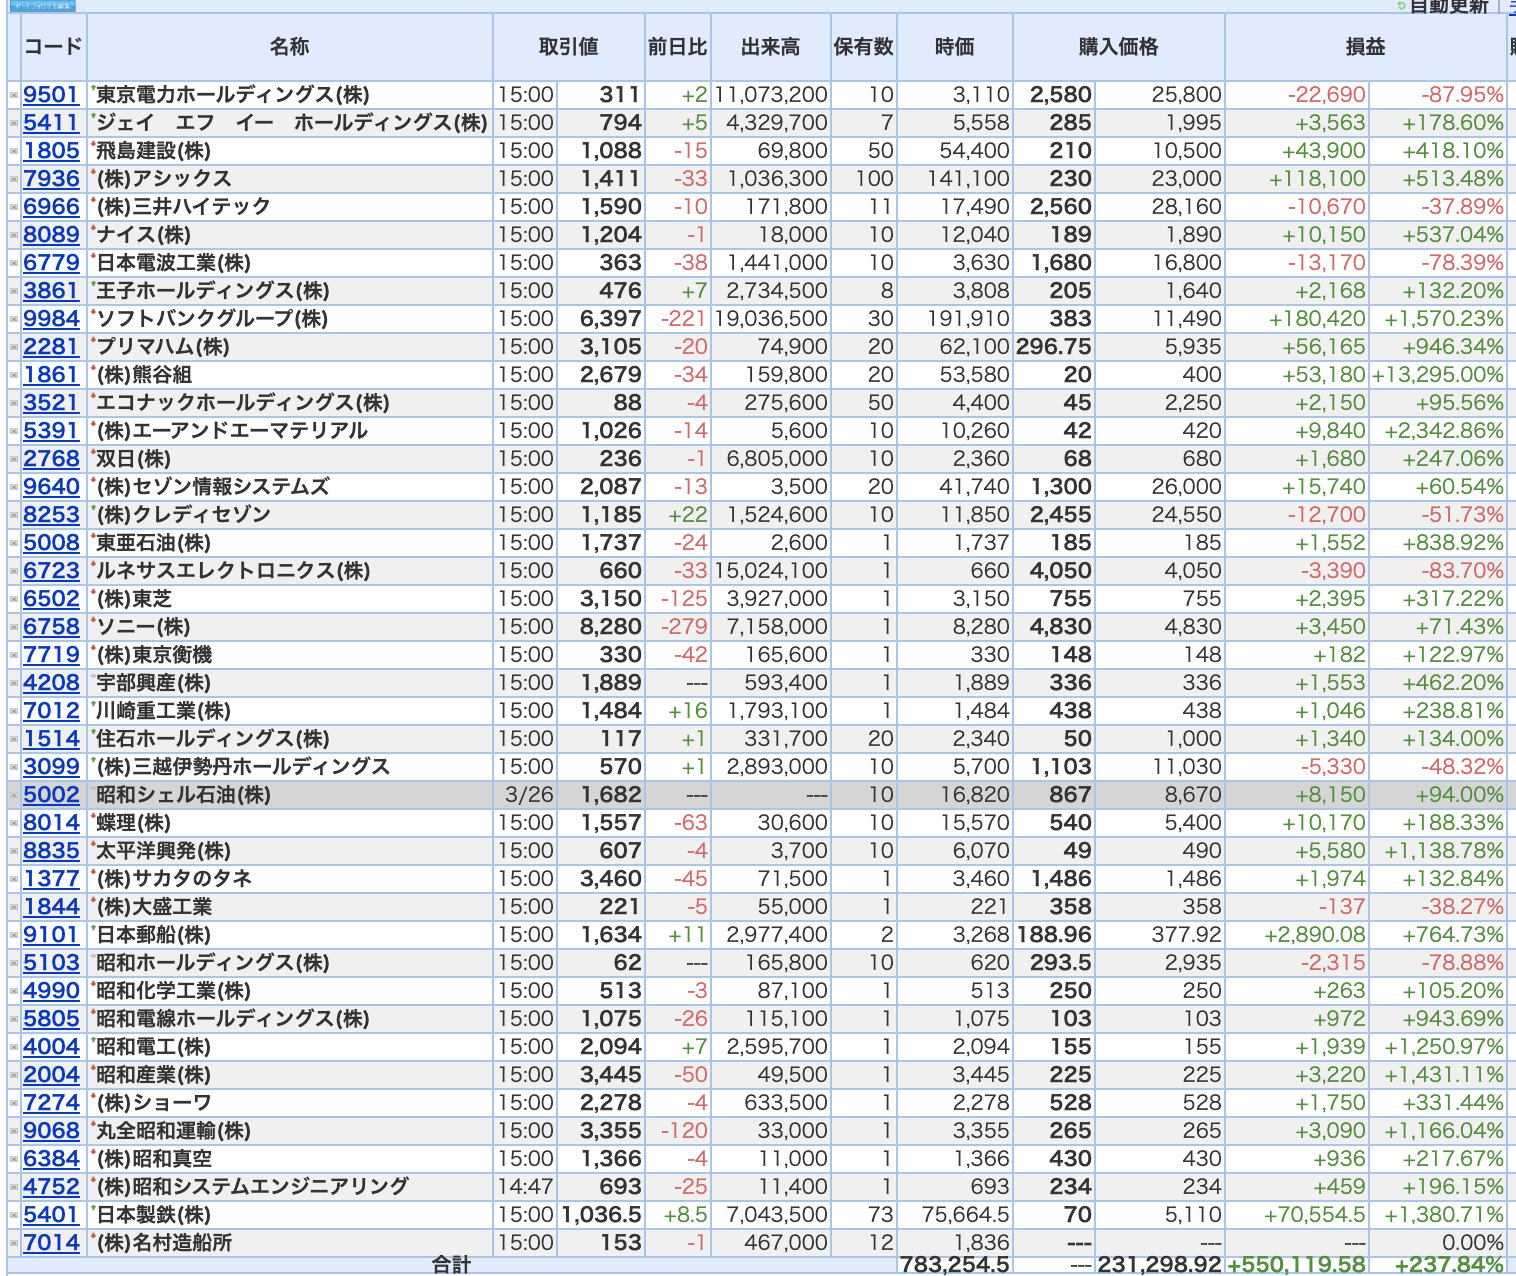Image resolution: width=1516 pixels, height=1276 pixels.
Task: Open stock code link 7014 for 名村造船所
Action: click(51, 1243)
